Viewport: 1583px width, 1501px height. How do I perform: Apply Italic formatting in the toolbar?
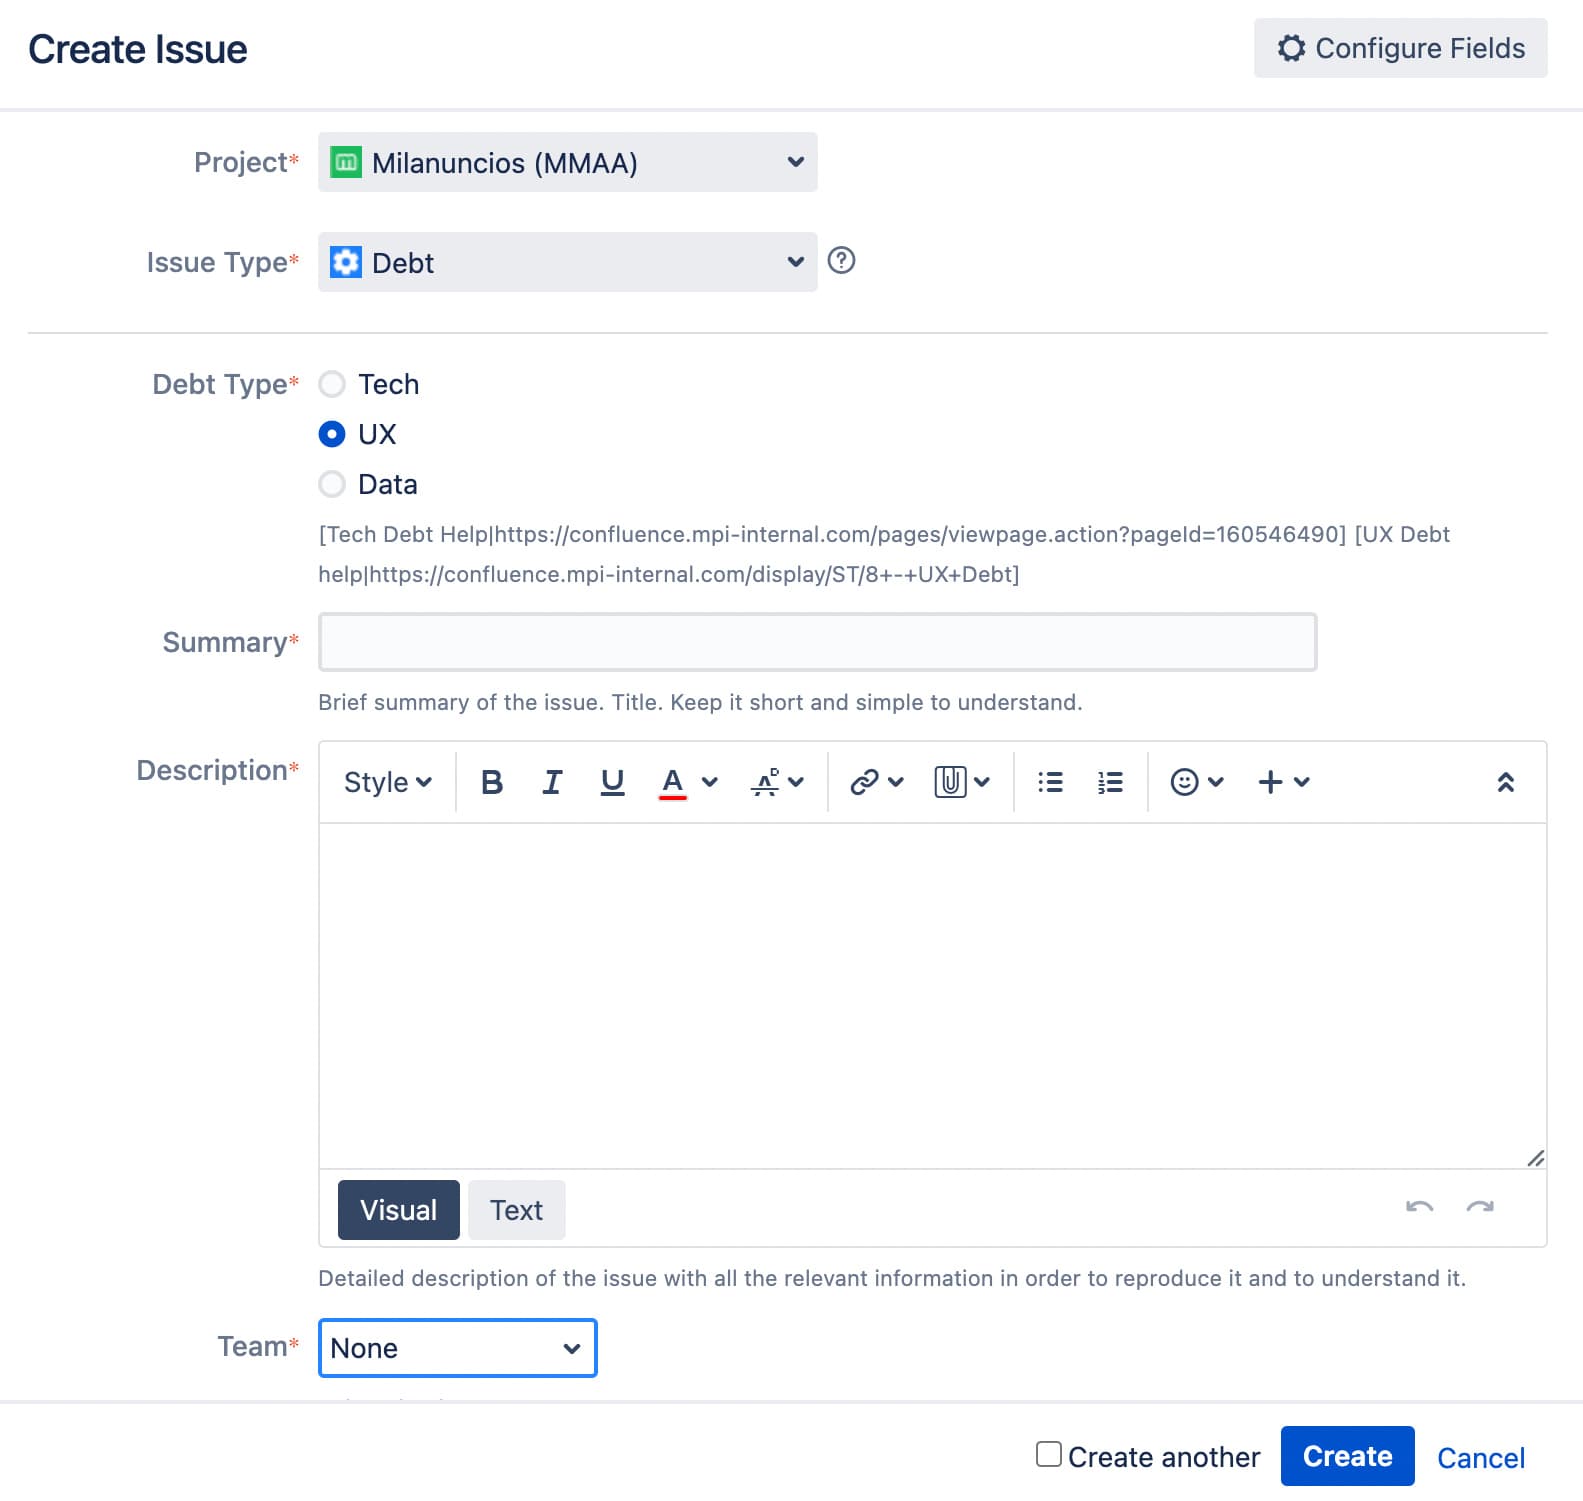[552, 782]
